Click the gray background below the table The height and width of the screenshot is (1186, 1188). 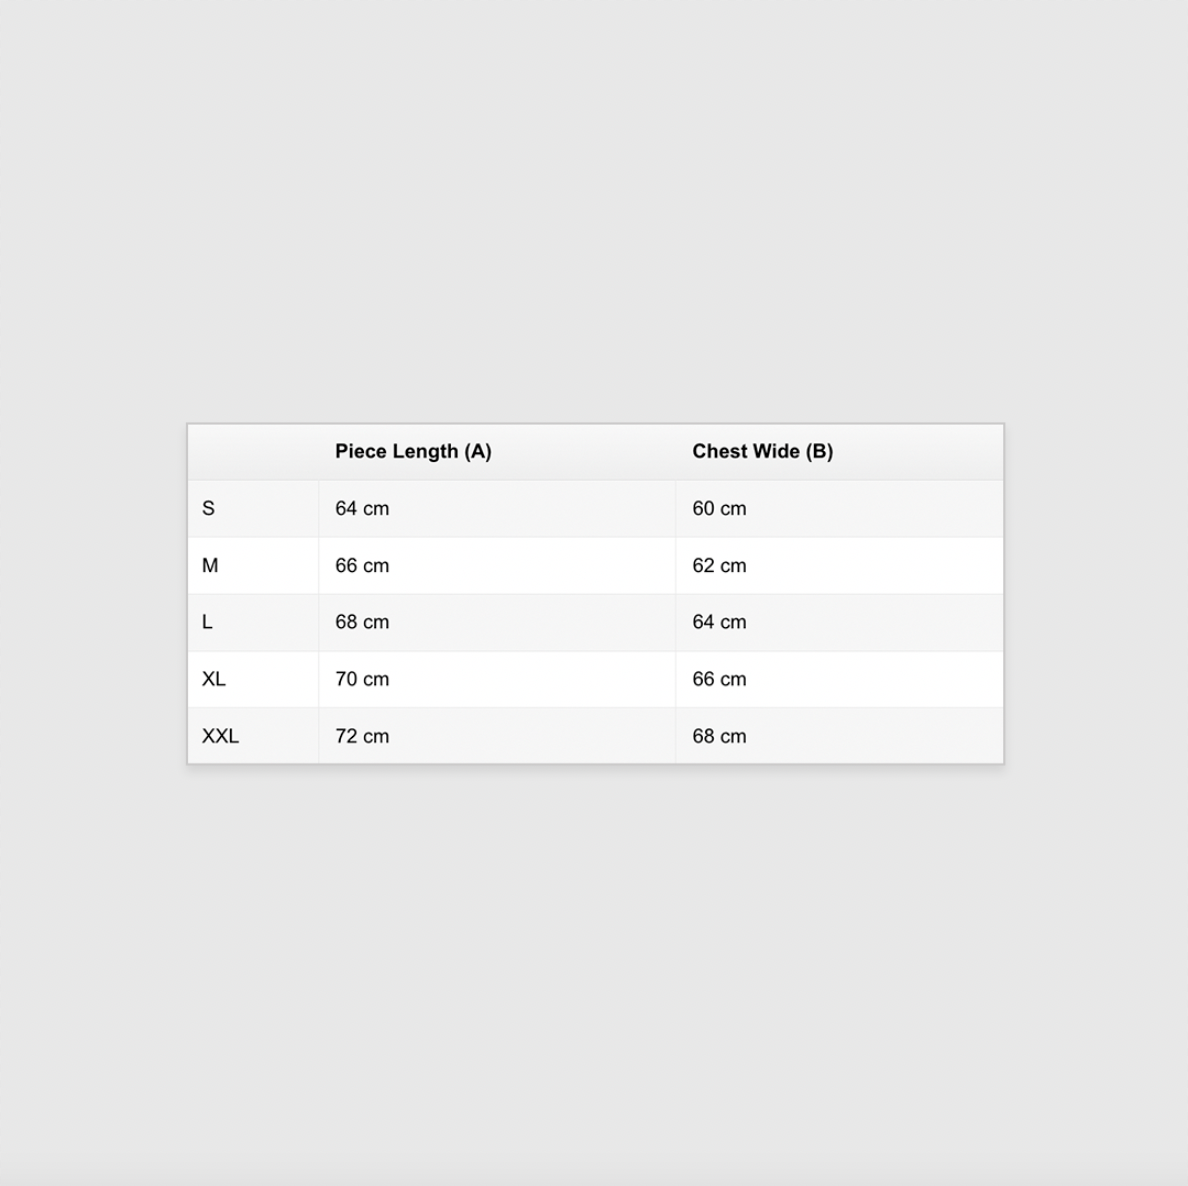(594, 976)
